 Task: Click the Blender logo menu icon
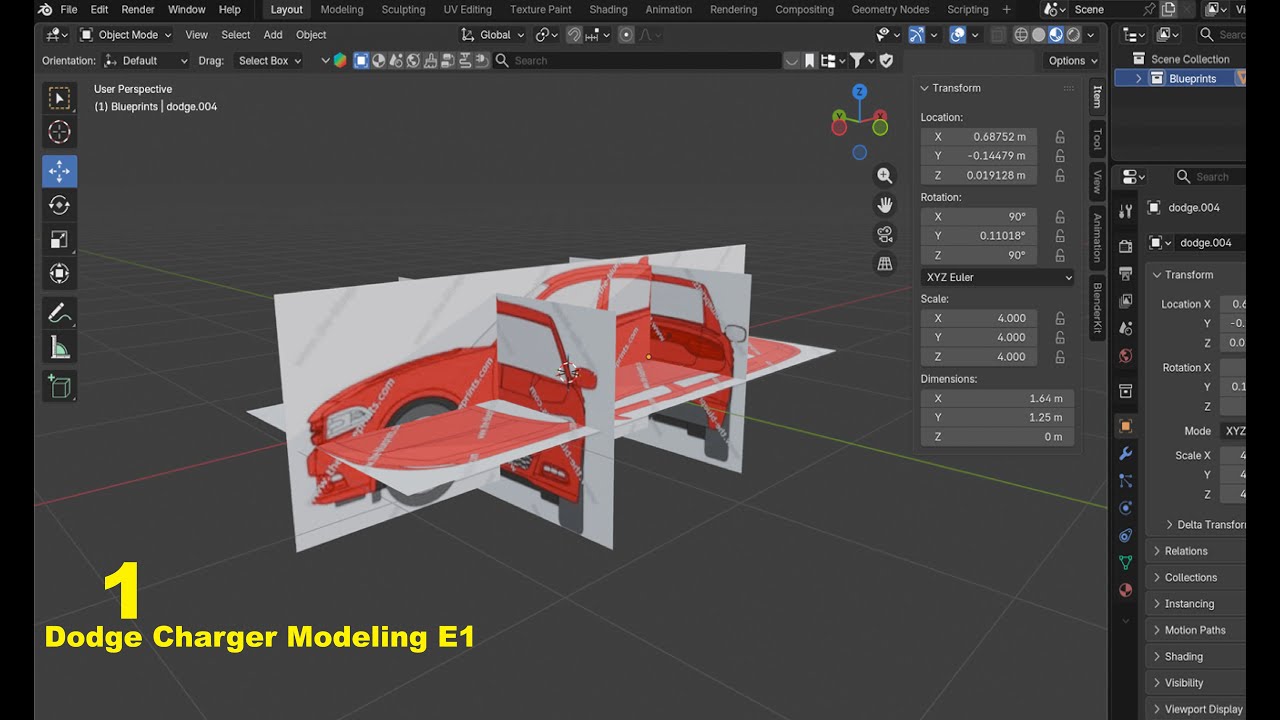[45, 9]
